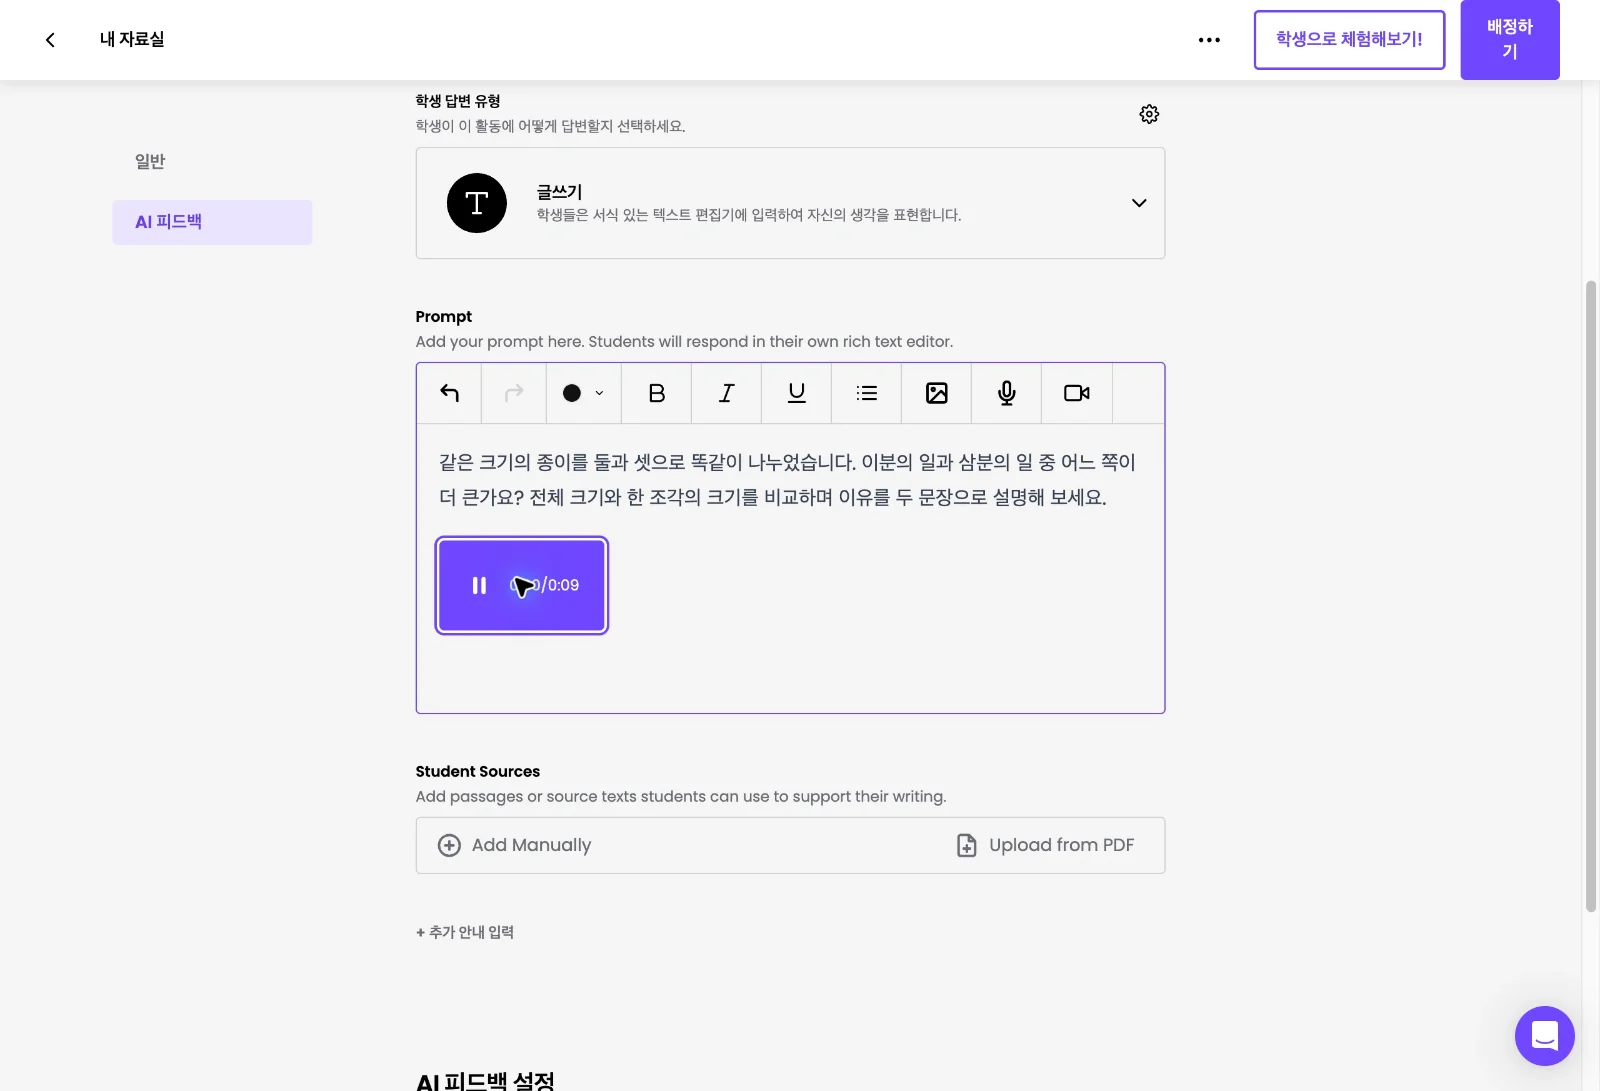
Task: Click Add Manually in Student Sources
Action: [x=515, y=846]
